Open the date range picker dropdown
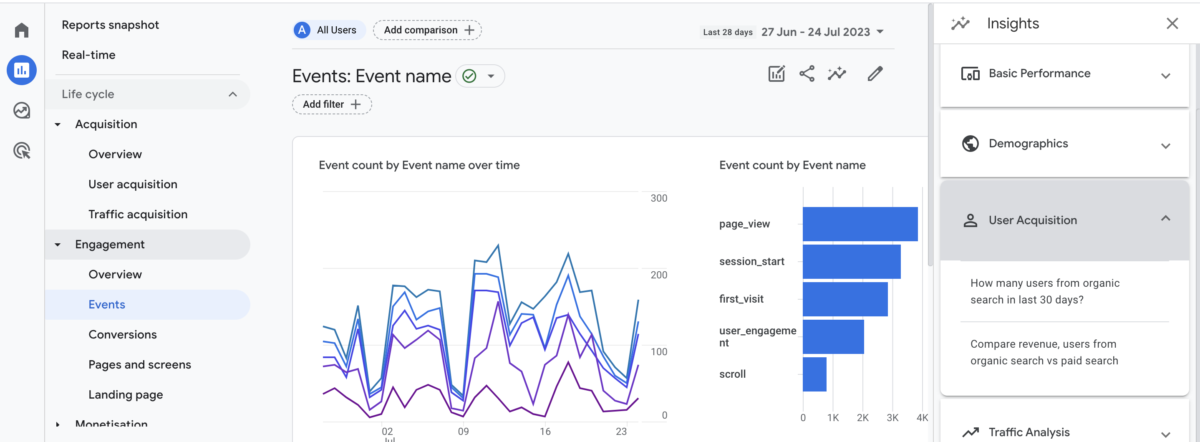The image size is (1200, 442). [794, 31]
